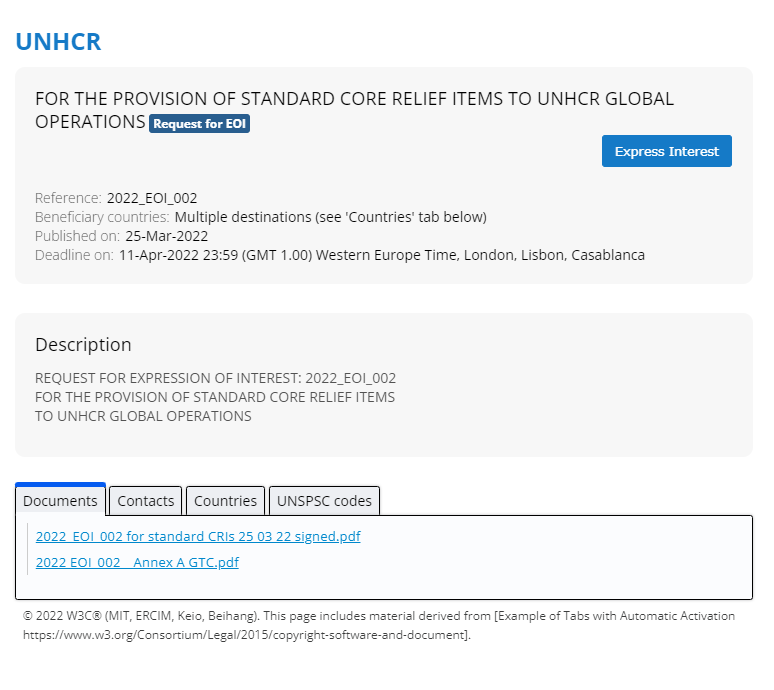
Task: Click the Description section heading
Action: coord(83,345)
